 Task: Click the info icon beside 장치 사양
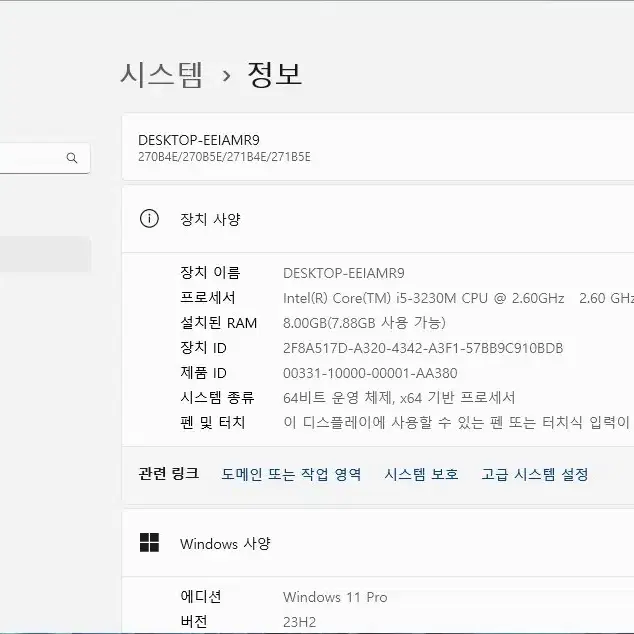(x=149, y=219)
